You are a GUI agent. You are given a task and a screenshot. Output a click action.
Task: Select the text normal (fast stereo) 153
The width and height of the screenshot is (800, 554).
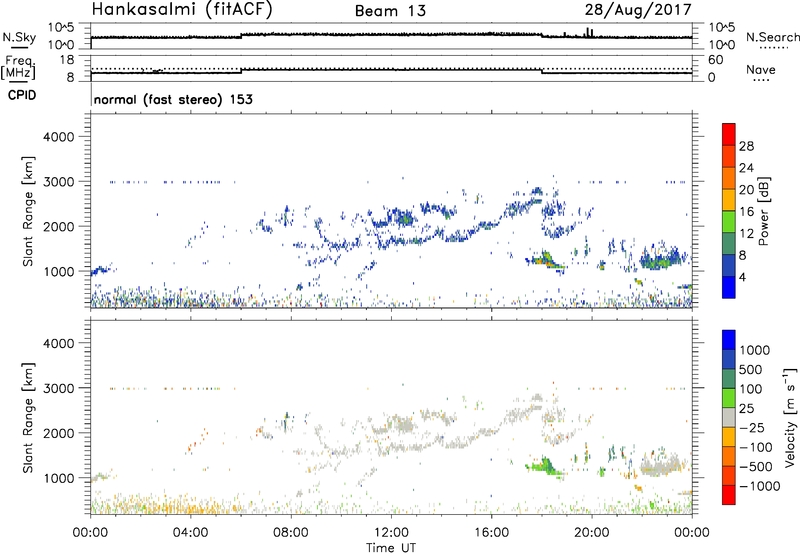pyautogui.click(x=173, y=99)
